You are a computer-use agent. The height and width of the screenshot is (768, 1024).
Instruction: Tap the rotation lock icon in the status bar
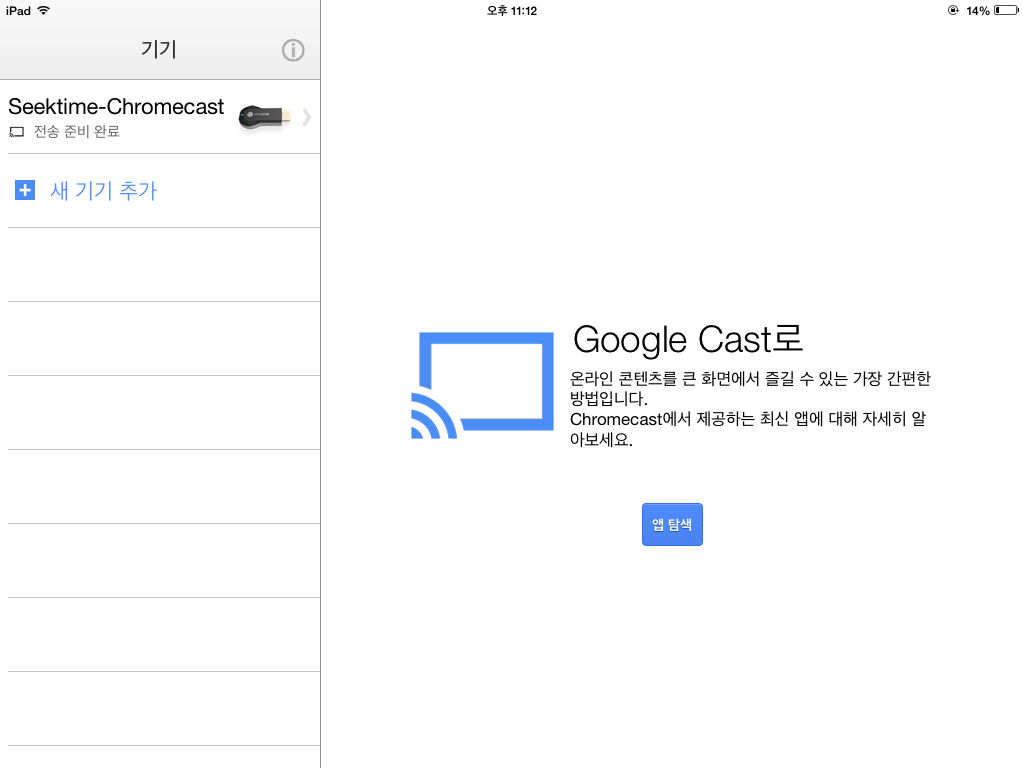tap(953, 10)
